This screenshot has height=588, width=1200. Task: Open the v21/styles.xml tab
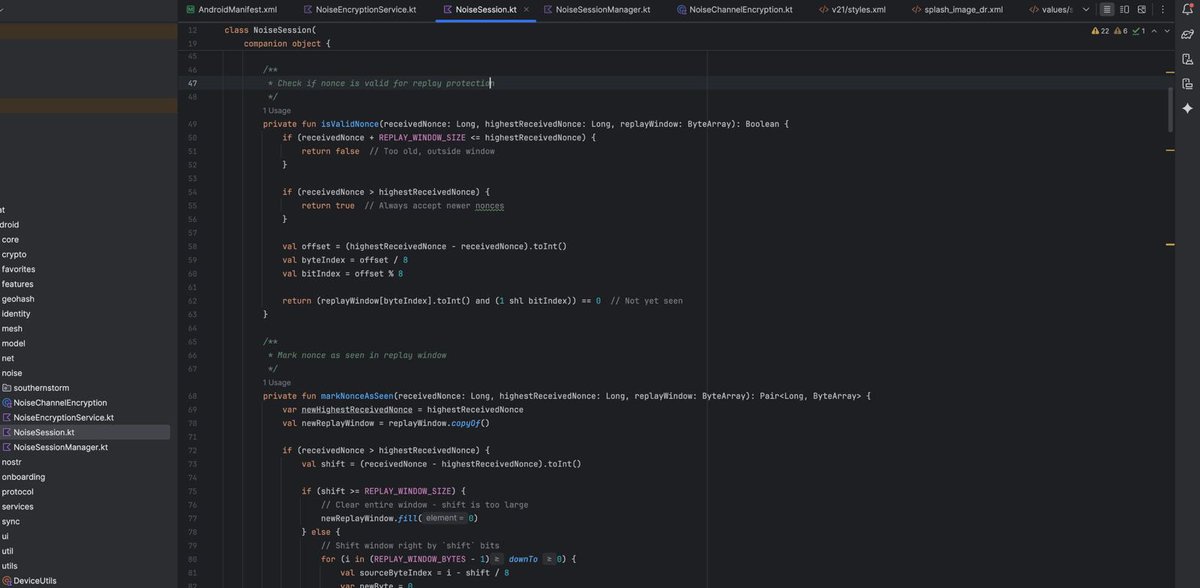[x=852, y=9]
